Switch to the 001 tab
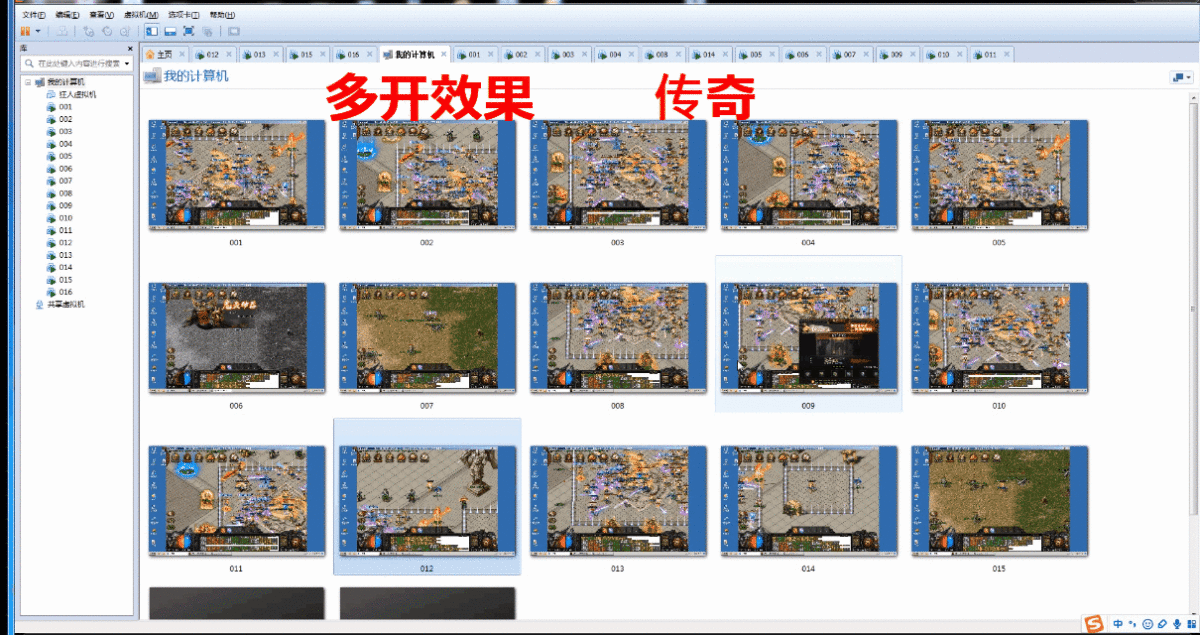Viewport: 1200px width, 635px height. click(x=474, y=54)
